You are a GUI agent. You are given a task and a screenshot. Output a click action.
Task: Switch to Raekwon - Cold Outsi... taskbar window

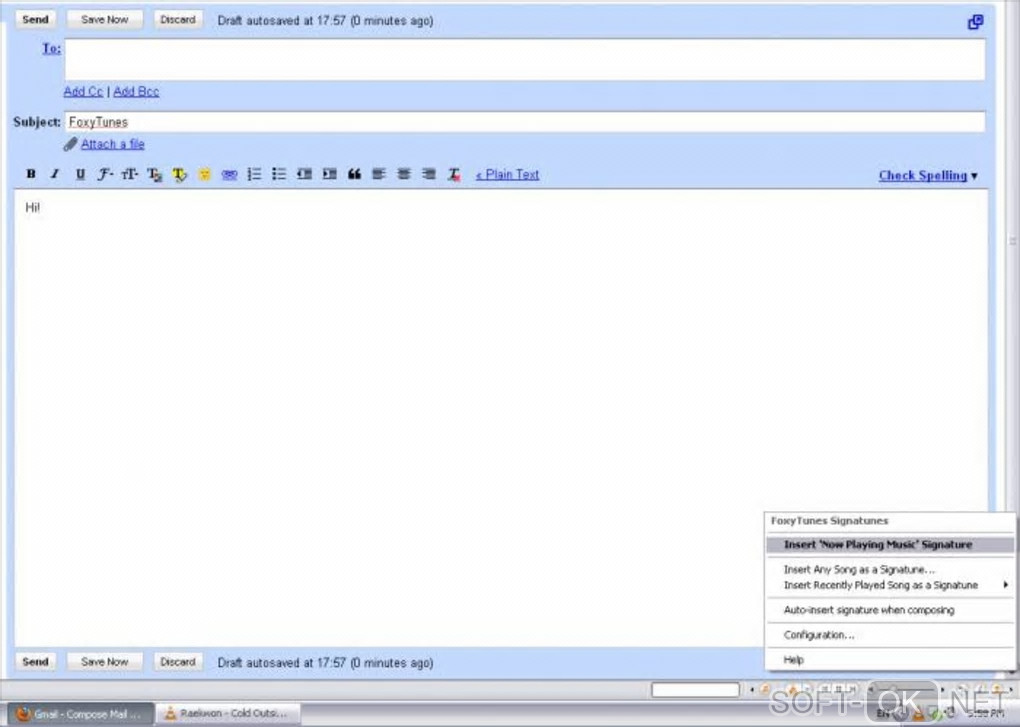(x=228, y=714)
